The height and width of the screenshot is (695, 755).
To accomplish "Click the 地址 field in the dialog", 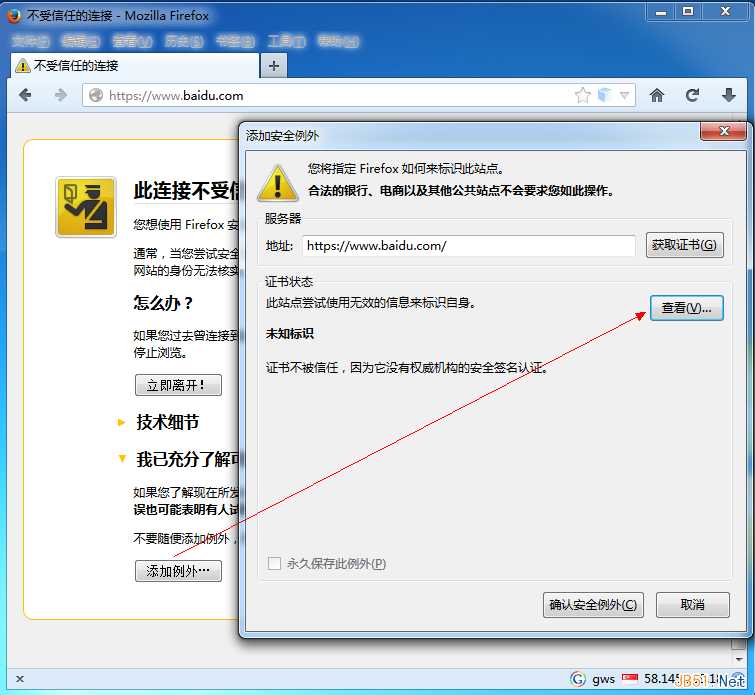I will click(x=469, y=246).
